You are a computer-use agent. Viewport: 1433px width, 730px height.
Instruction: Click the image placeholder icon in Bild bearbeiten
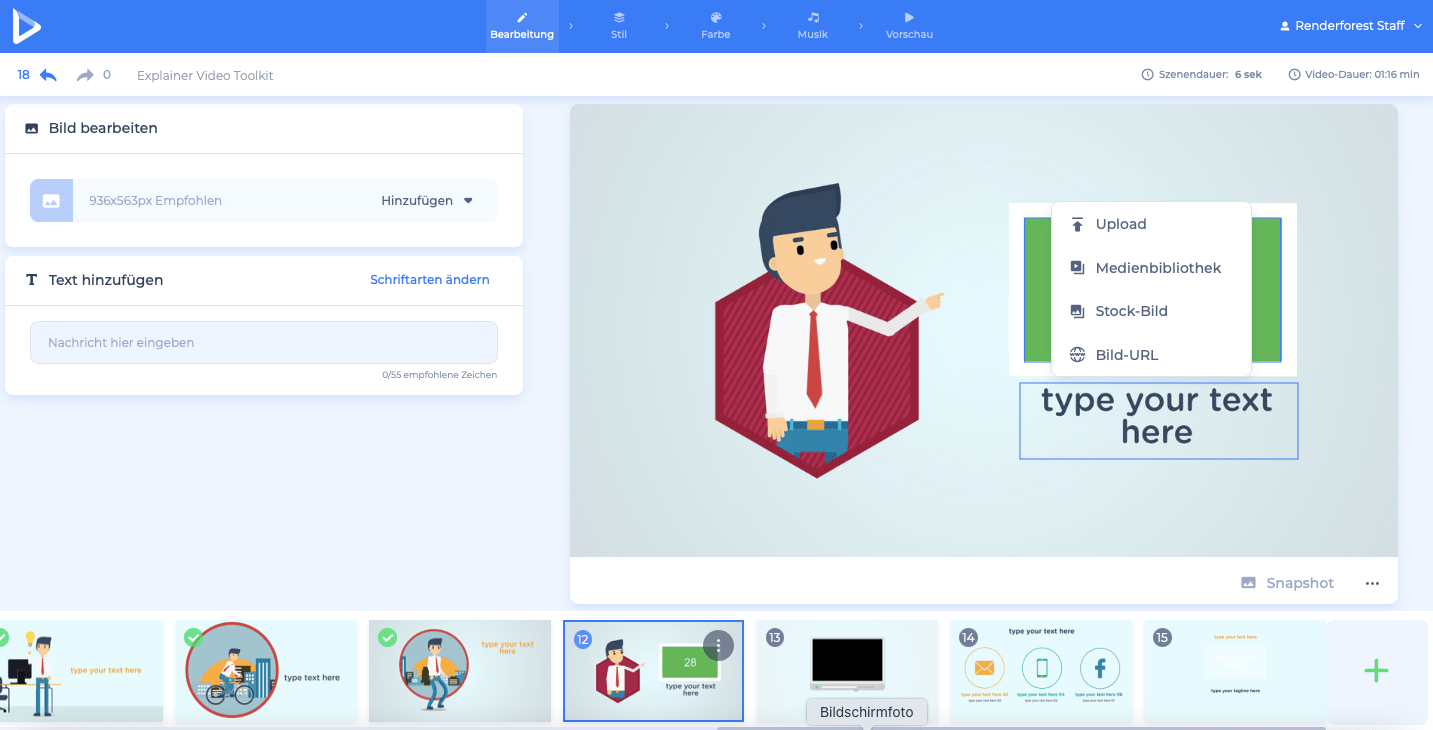[x=51, y=201]
